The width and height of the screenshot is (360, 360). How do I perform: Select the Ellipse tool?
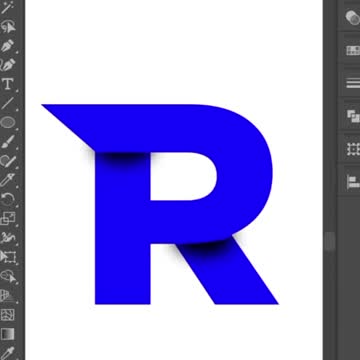click(x=7, y=122)
